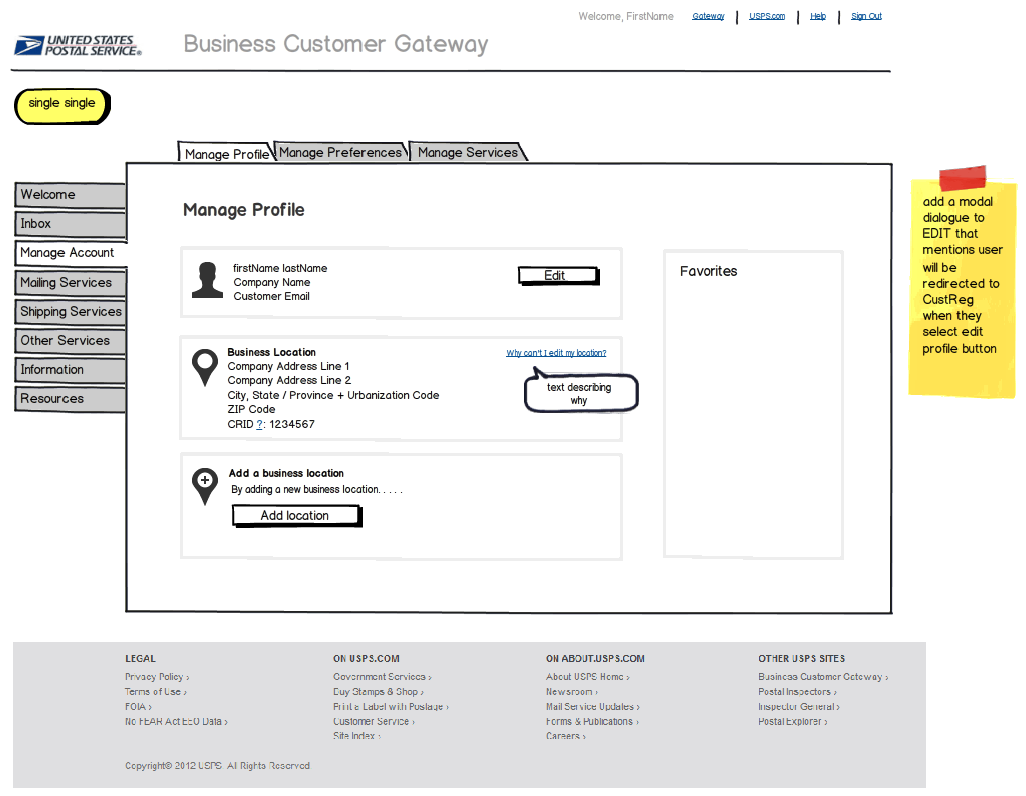The height and width of the screenshot is (796, 1026).
Task: Open the Careers footer link
Action: pyautogui.click(x=566, y=736)
